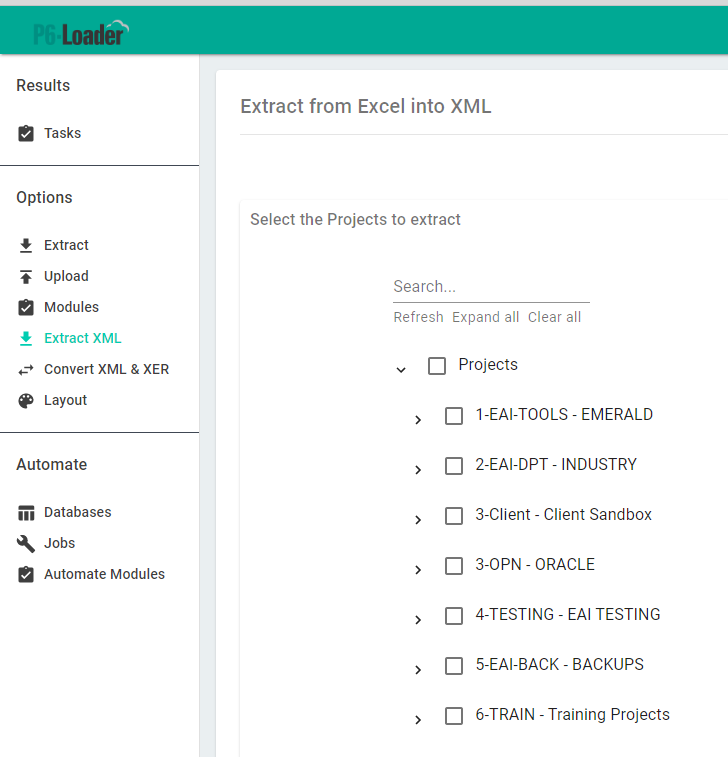728x757 pixels.
Task: Click the Convert XML & XER arrows icon
Action: (x=26, y=369)
